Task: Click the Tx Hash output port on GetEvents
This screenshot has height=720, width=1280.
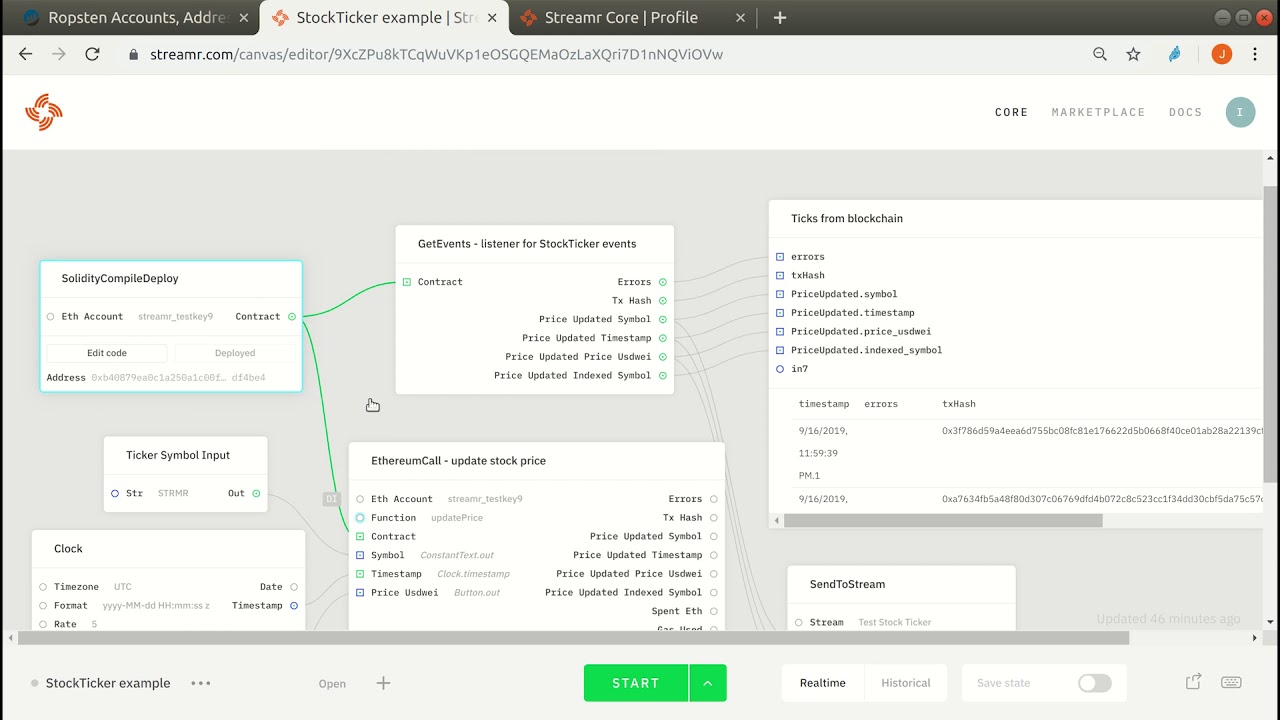Action: 663,301
